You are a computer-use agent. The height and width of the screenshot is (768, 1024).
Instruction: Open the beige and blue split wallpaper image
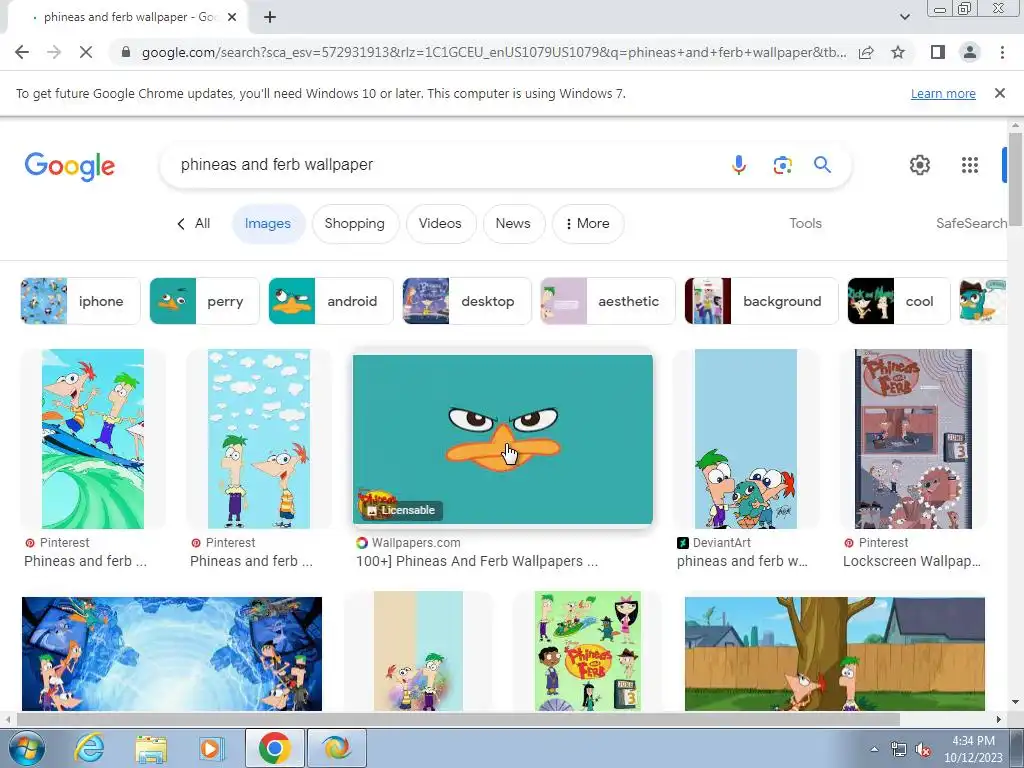point(418,651)
